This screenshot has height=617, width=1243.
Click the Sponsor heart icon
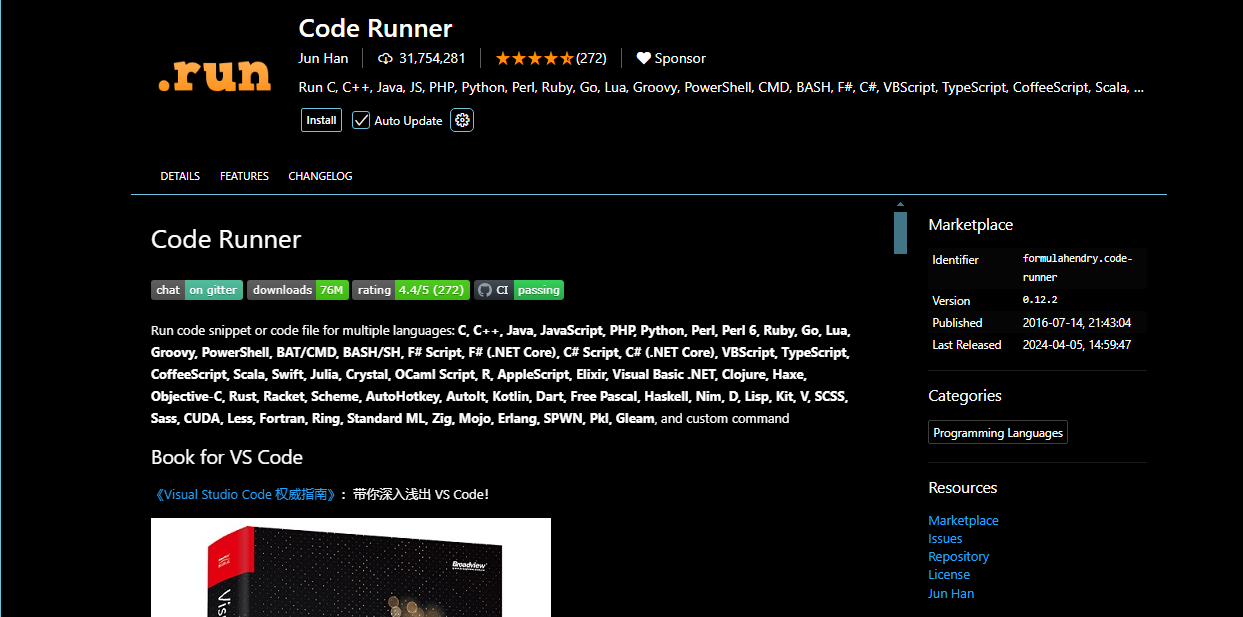(643, 58)
